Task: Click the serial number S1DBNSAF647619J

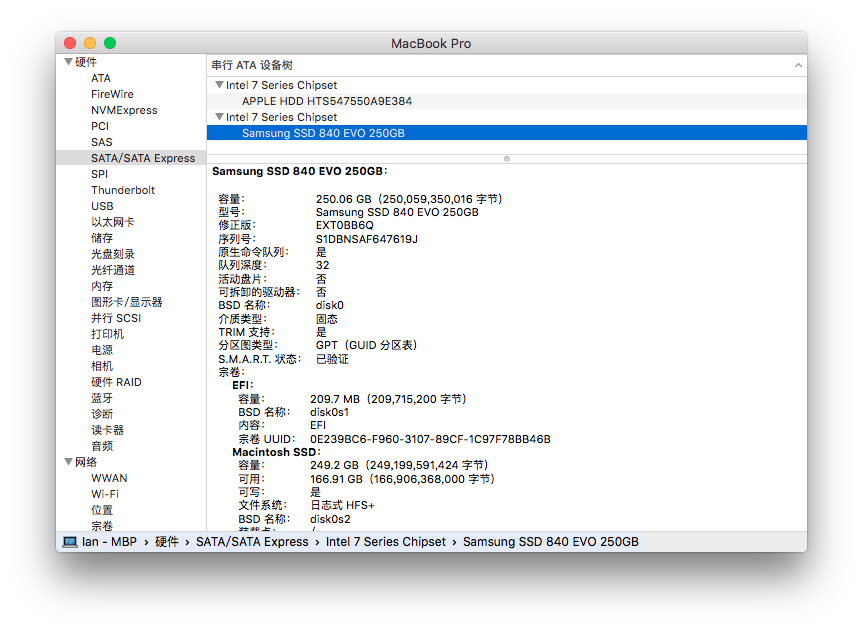Action: (x=367, y=239)
